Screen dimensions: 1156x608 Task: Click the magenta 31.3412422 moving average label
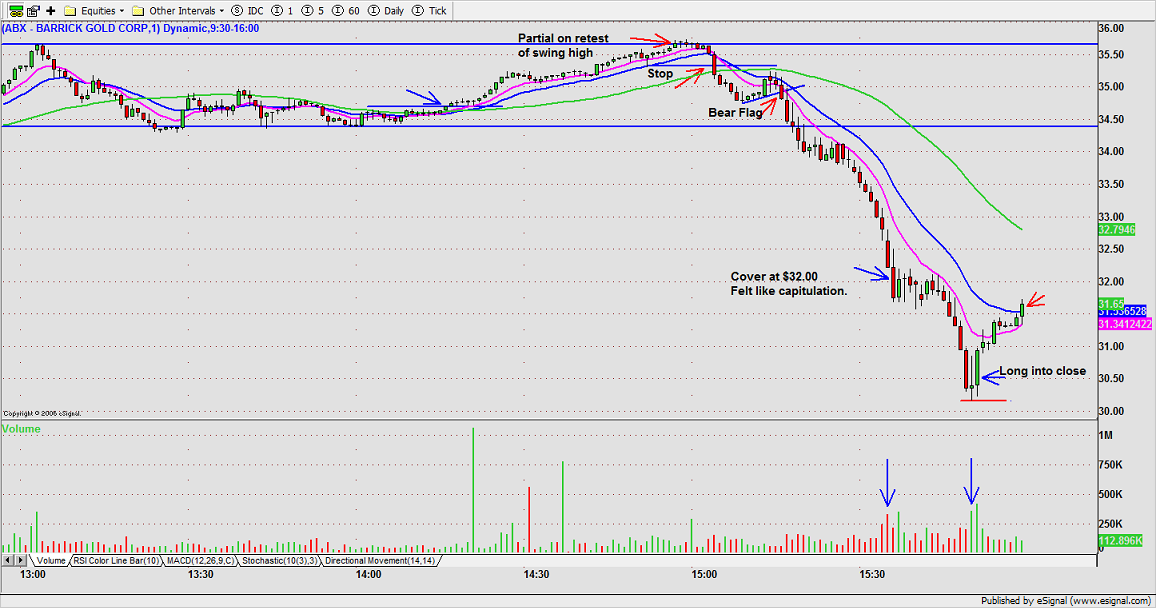(1125, 324)
